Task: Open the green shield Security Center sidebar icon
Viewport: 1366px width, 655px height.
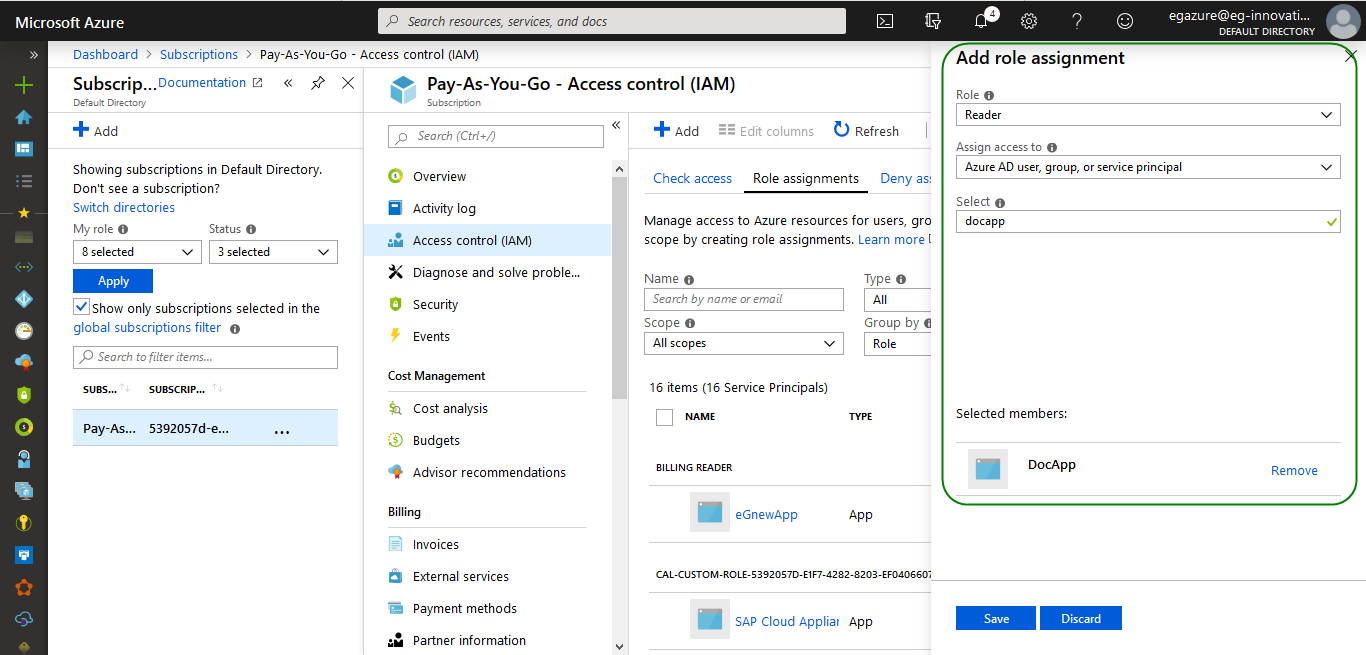Action: tap(24, 395)
